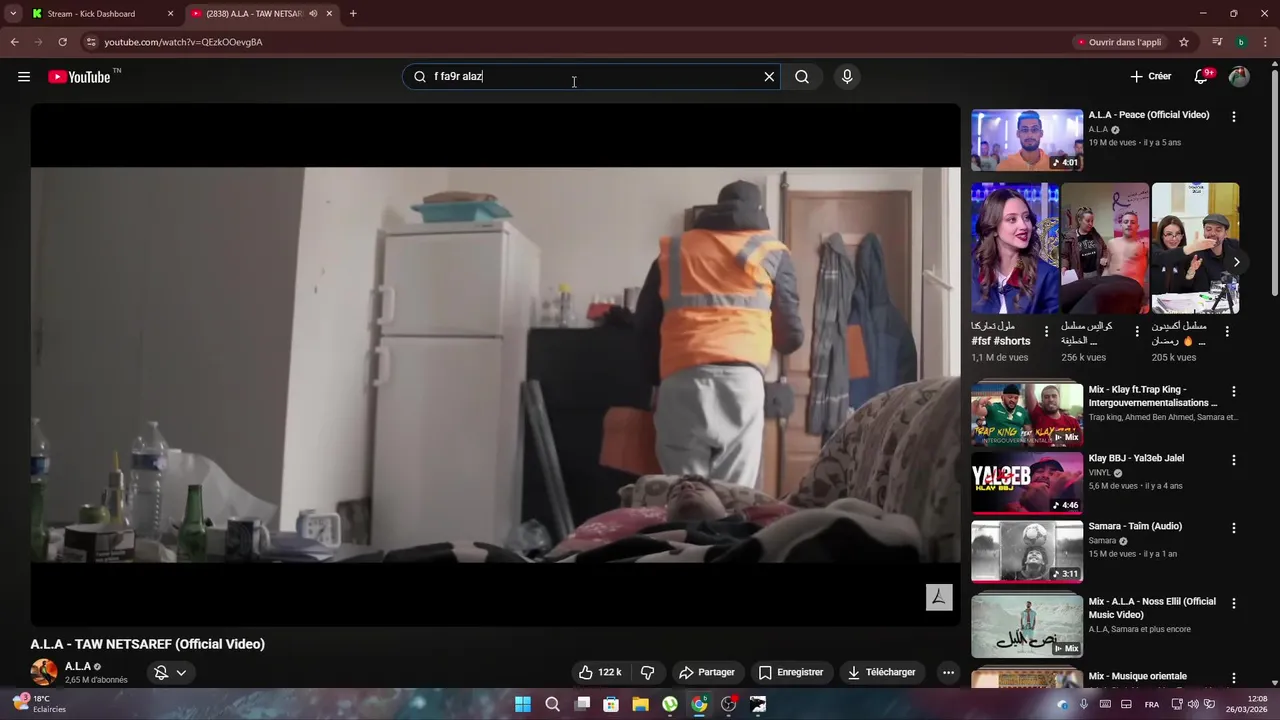1280x720 pixels.
Task: Mute the YouTube tab audio icon
Action: (x=313, y=14)
